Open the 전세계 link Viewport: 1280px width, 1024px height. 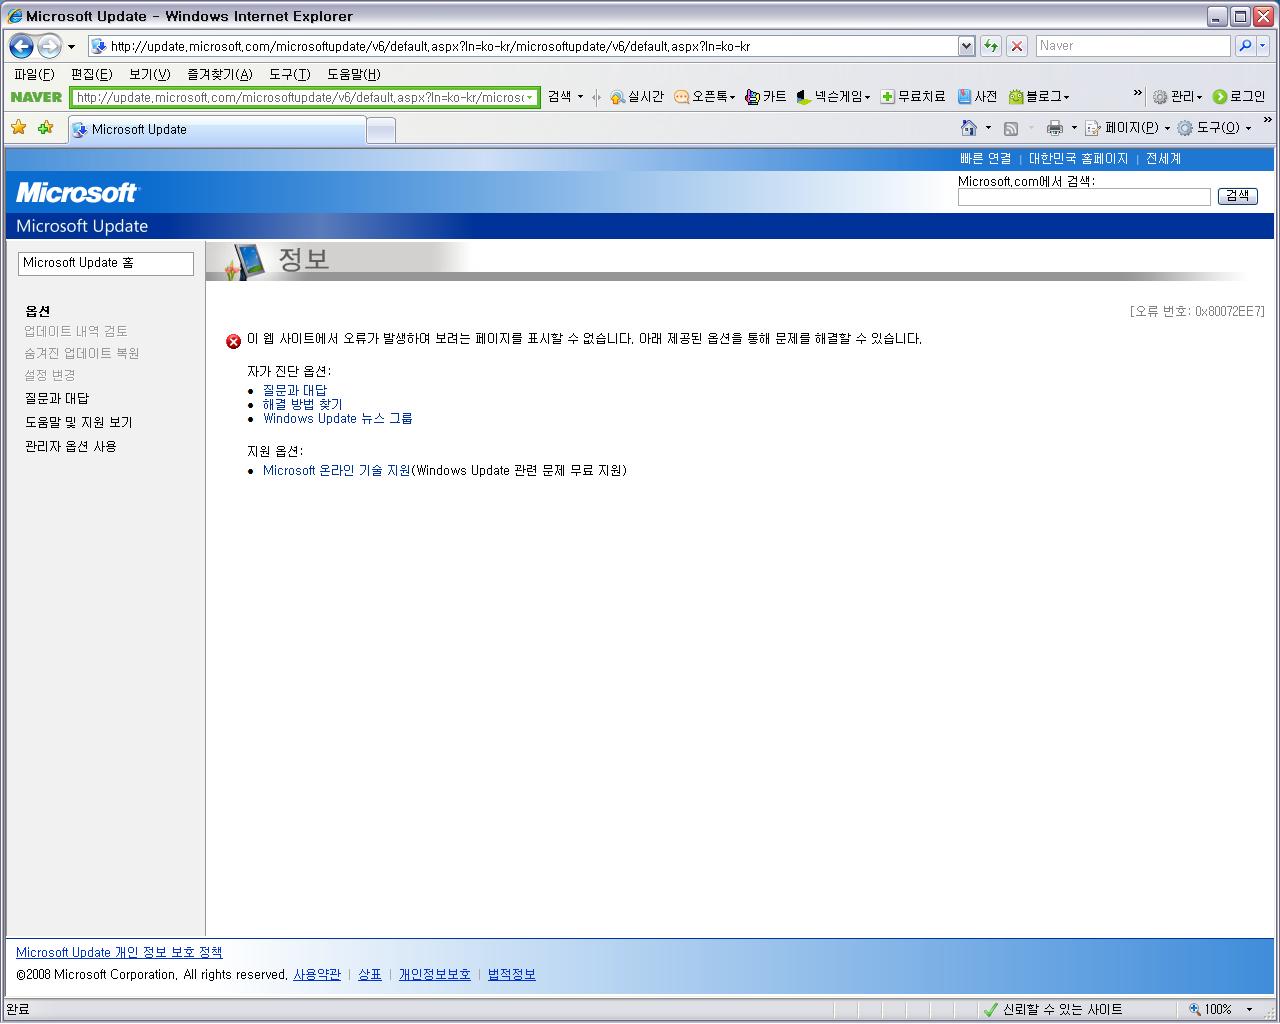[x=1163, y=159]
